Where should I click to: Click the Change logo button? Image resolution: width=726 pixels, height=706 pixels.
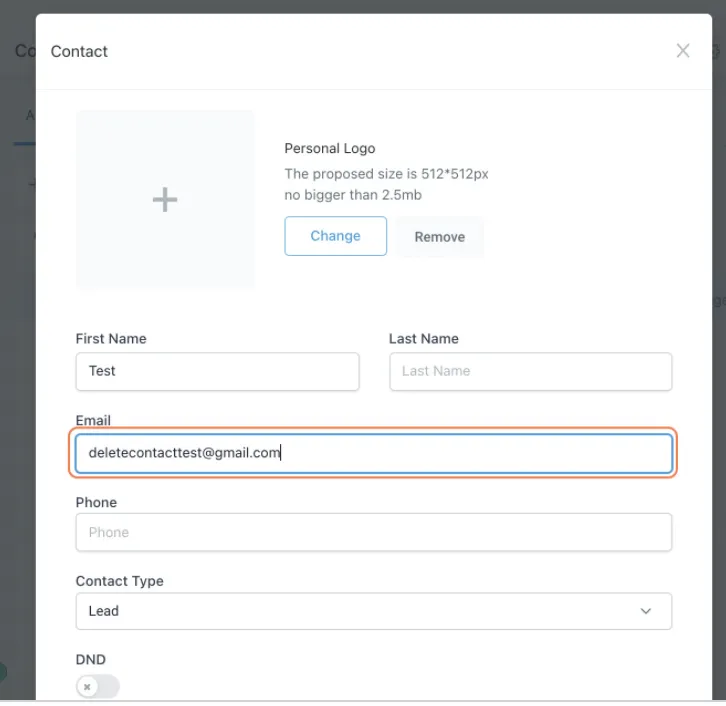[335, 236]
